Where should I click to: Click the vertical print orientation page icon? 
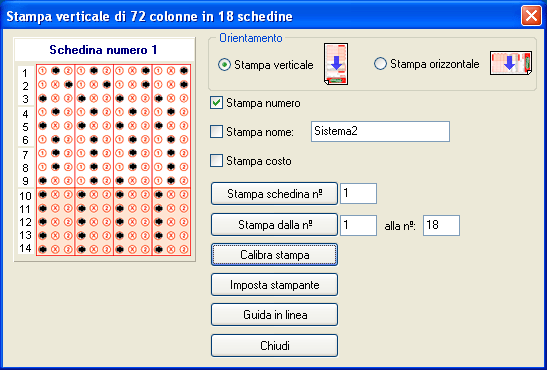coord(336,64)
